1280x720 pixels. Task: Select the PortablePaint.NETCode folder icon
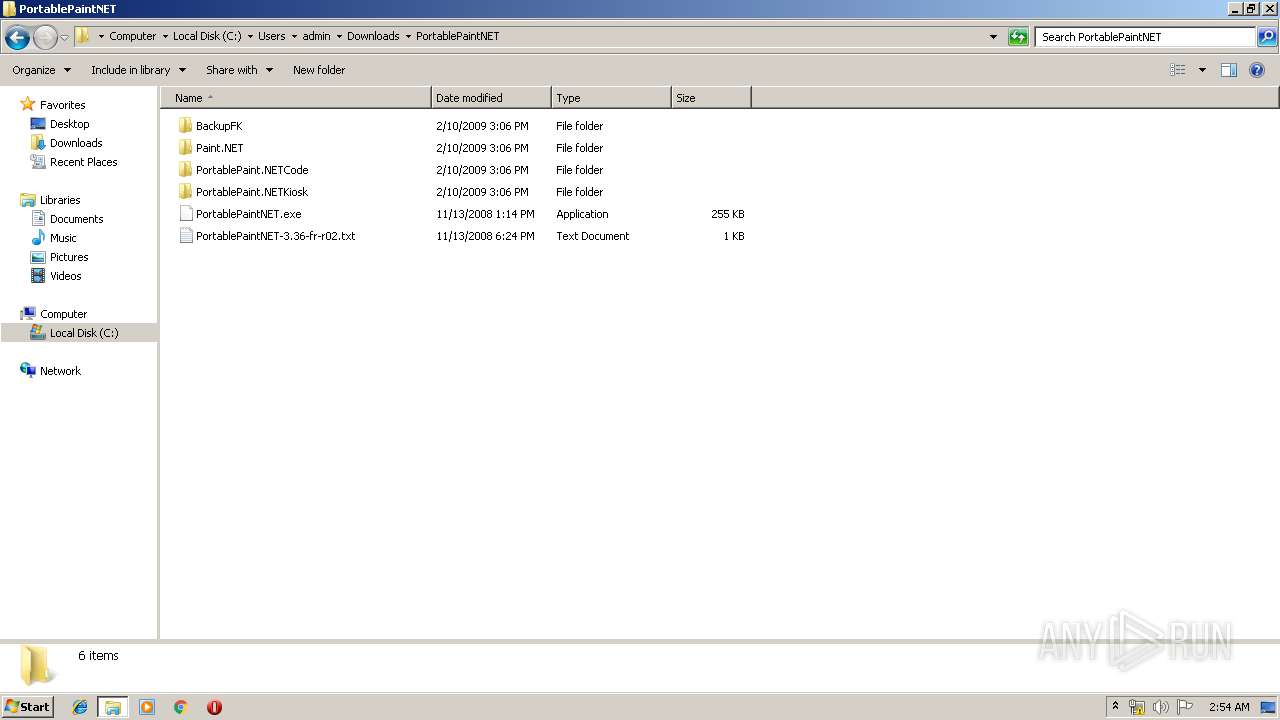[x=185, y=170]
